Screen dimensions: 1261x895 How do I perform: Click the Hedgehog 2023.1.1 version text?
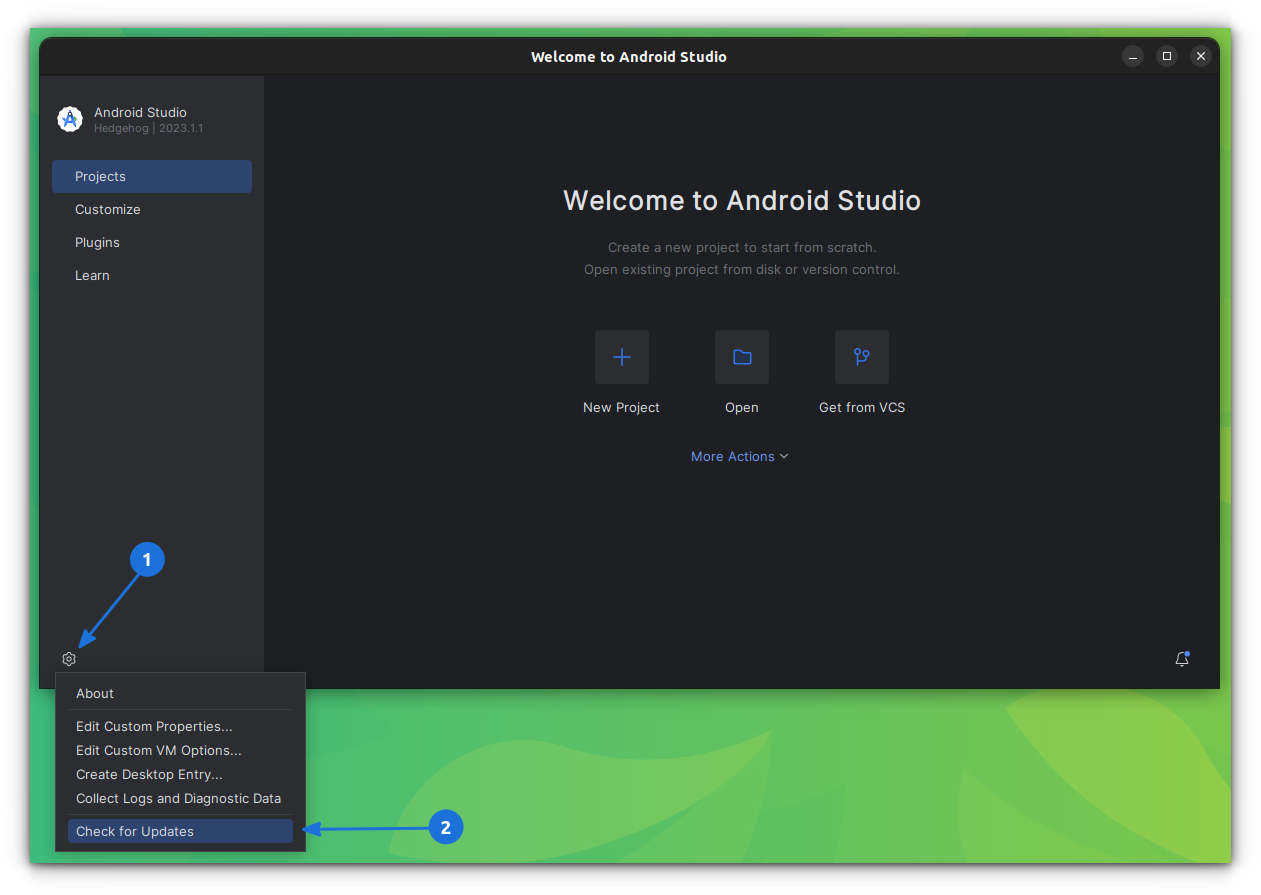(x=148, y=128)
